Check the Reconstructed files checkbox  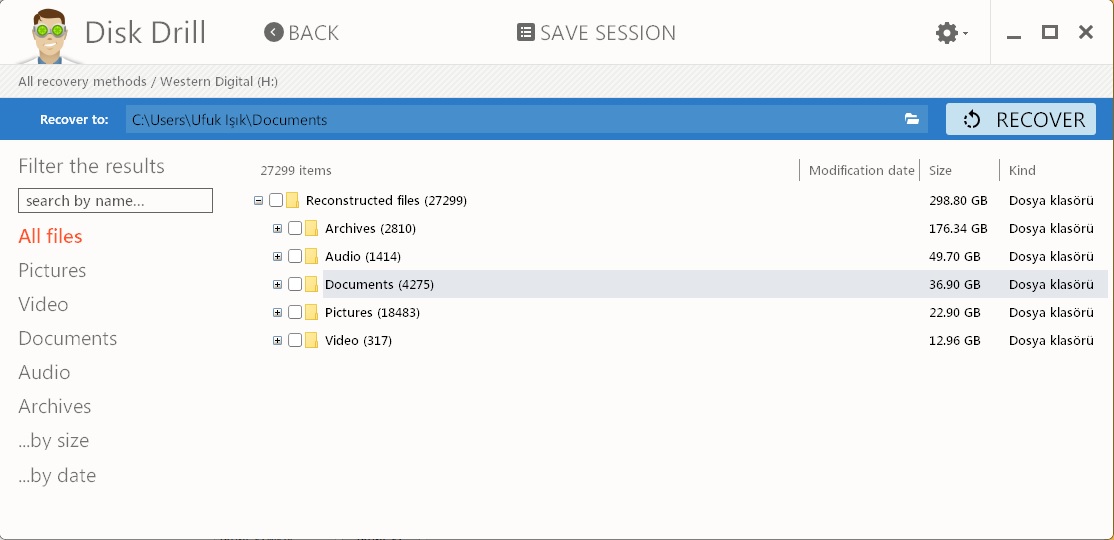point(276,200)
